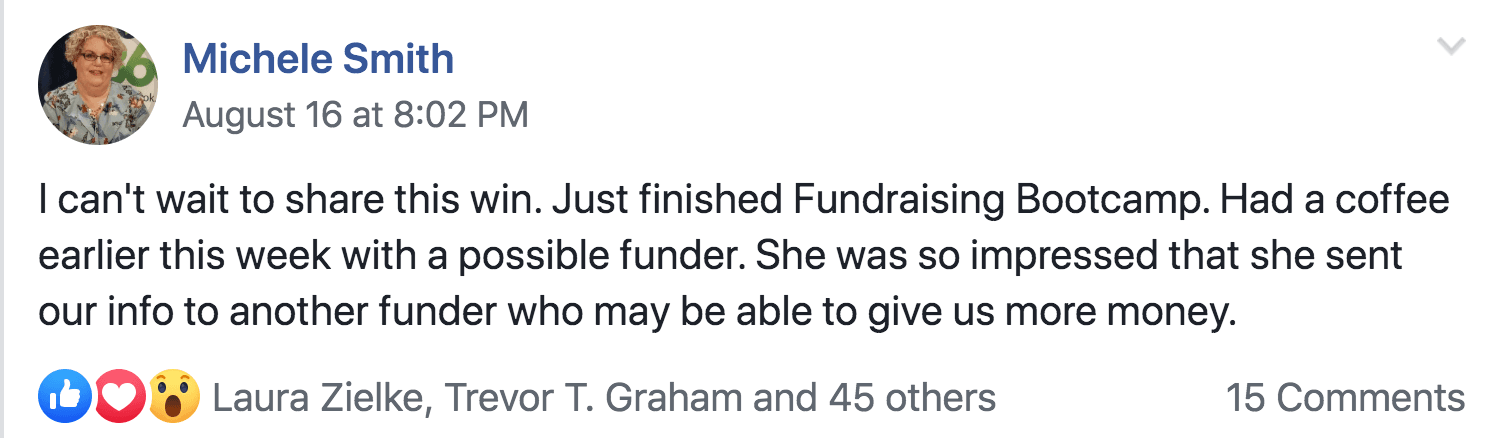Click the yellow Wow face reaction icon
Viewport: 1494px width, 438px height.
pyautogui.click(x=174, y=397)
